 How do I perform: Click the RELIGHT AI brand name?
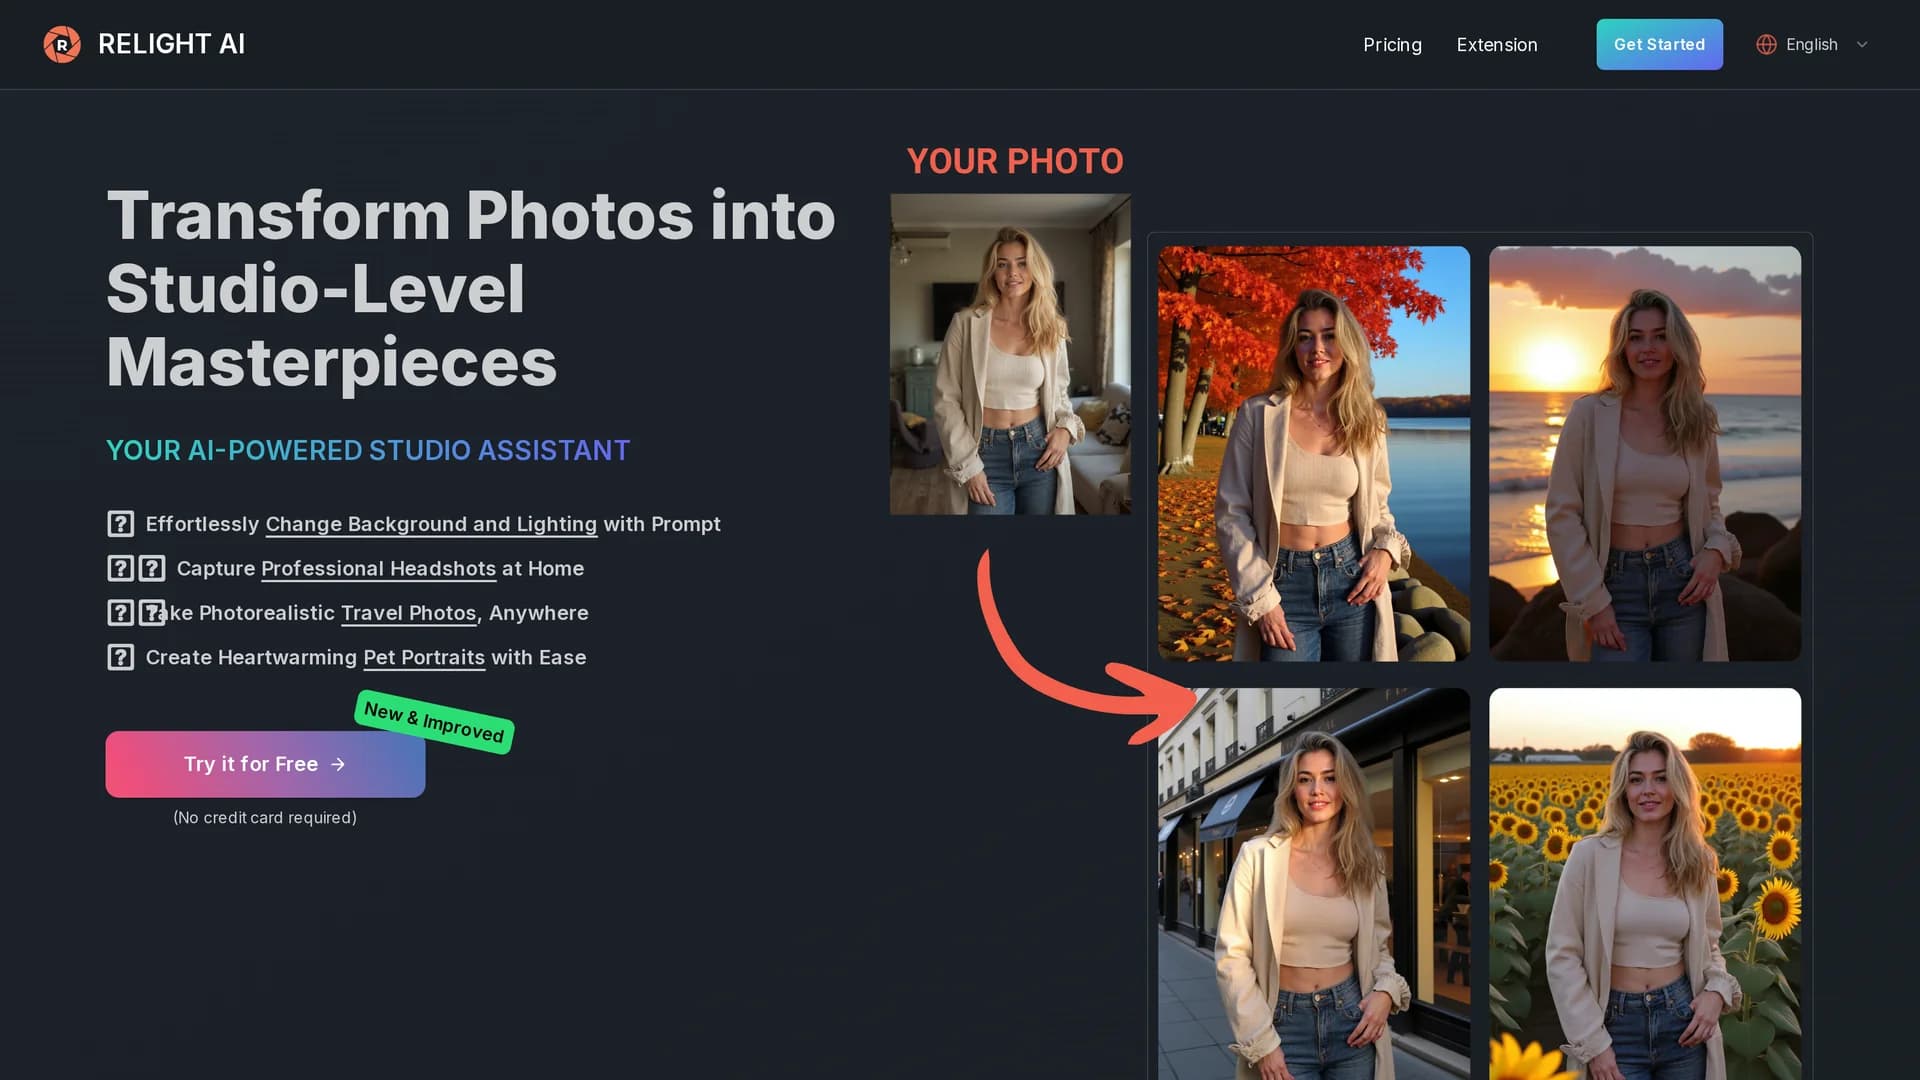[171, 44]
